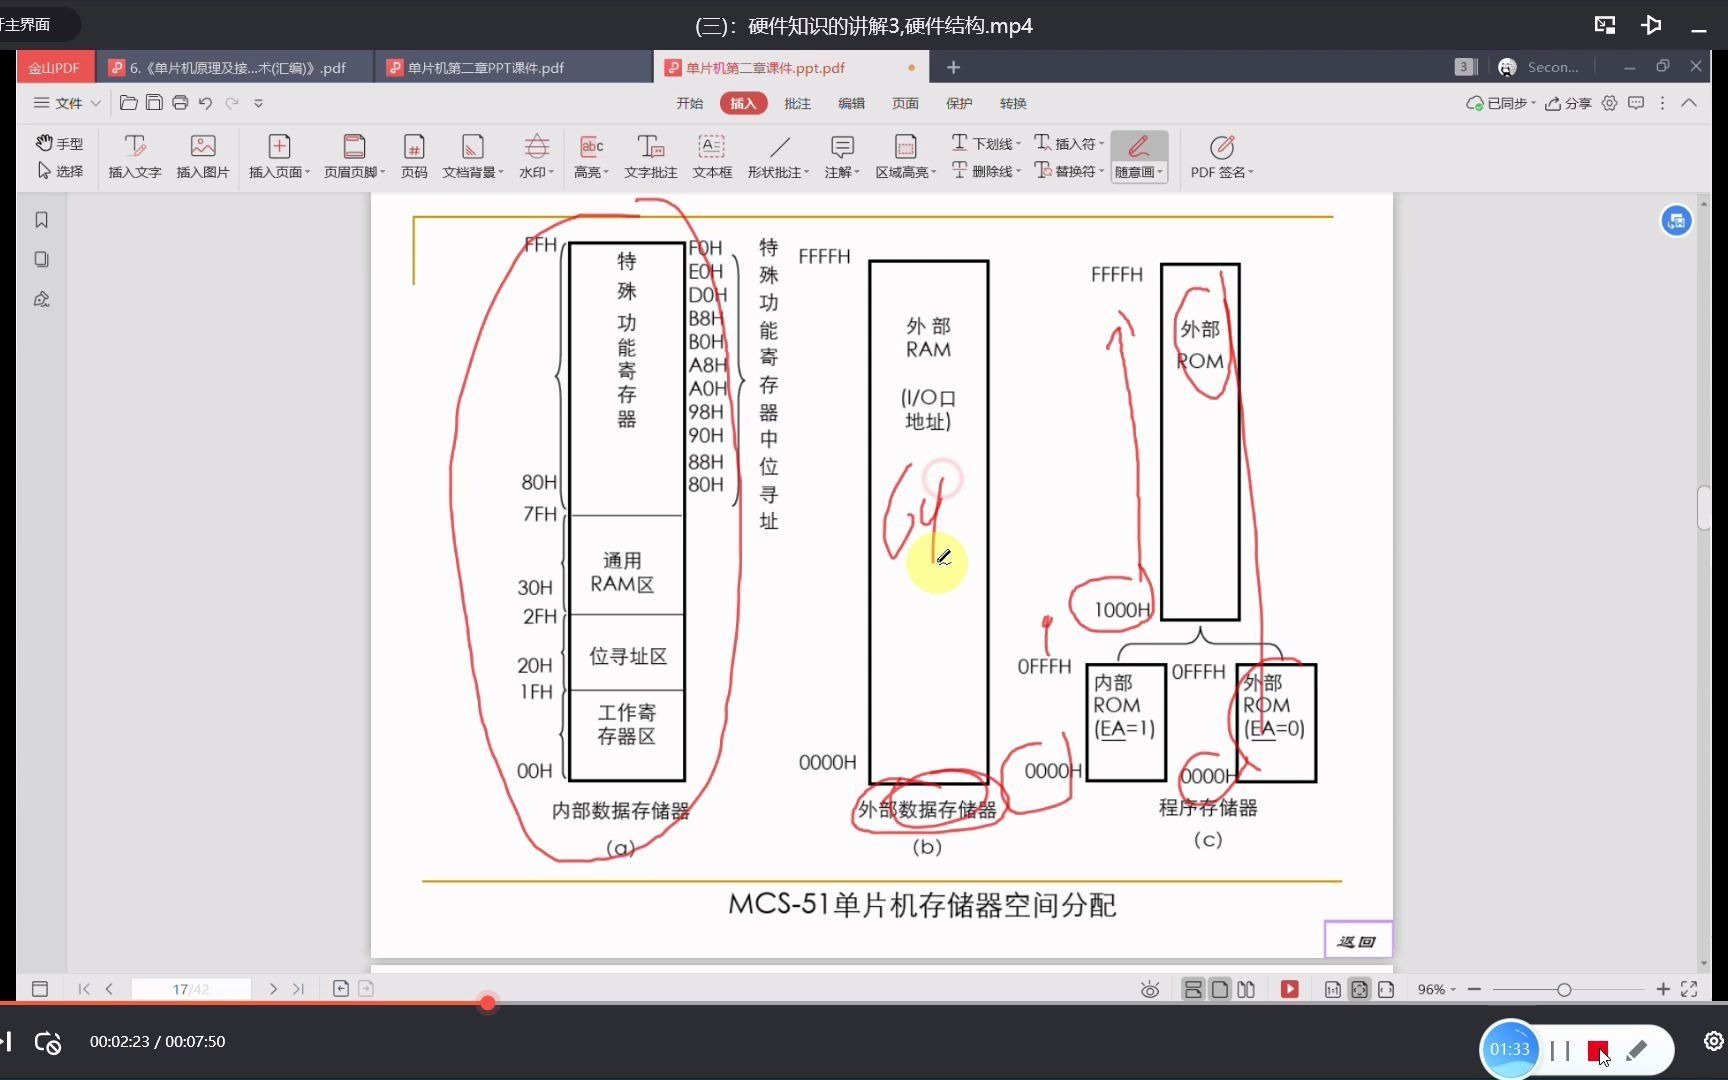Open the PDF Signature (PDF 签名) dropdown

1222,156
